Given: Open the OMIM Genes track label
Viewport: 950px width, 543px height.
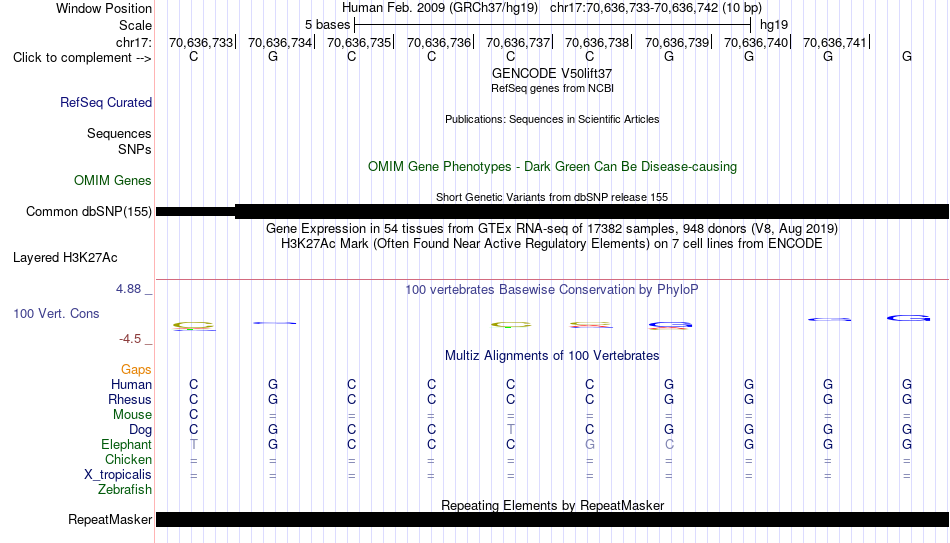Looking at the screenshot, I should (113, 181).
